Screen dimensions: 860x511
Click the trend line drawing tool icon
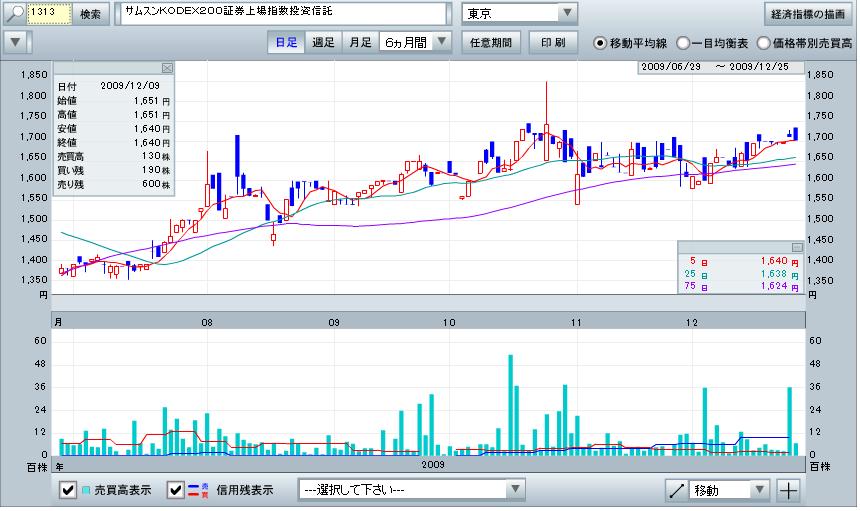[x=677, y=490]
